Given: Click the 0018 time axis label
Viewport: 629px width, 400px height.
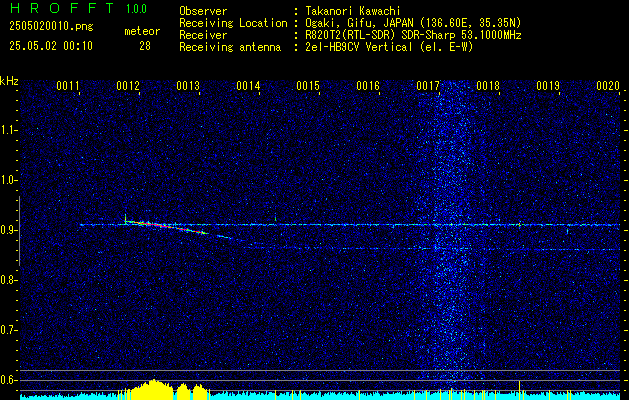Looking at the screenshot, I should click(x=488, y=85).
